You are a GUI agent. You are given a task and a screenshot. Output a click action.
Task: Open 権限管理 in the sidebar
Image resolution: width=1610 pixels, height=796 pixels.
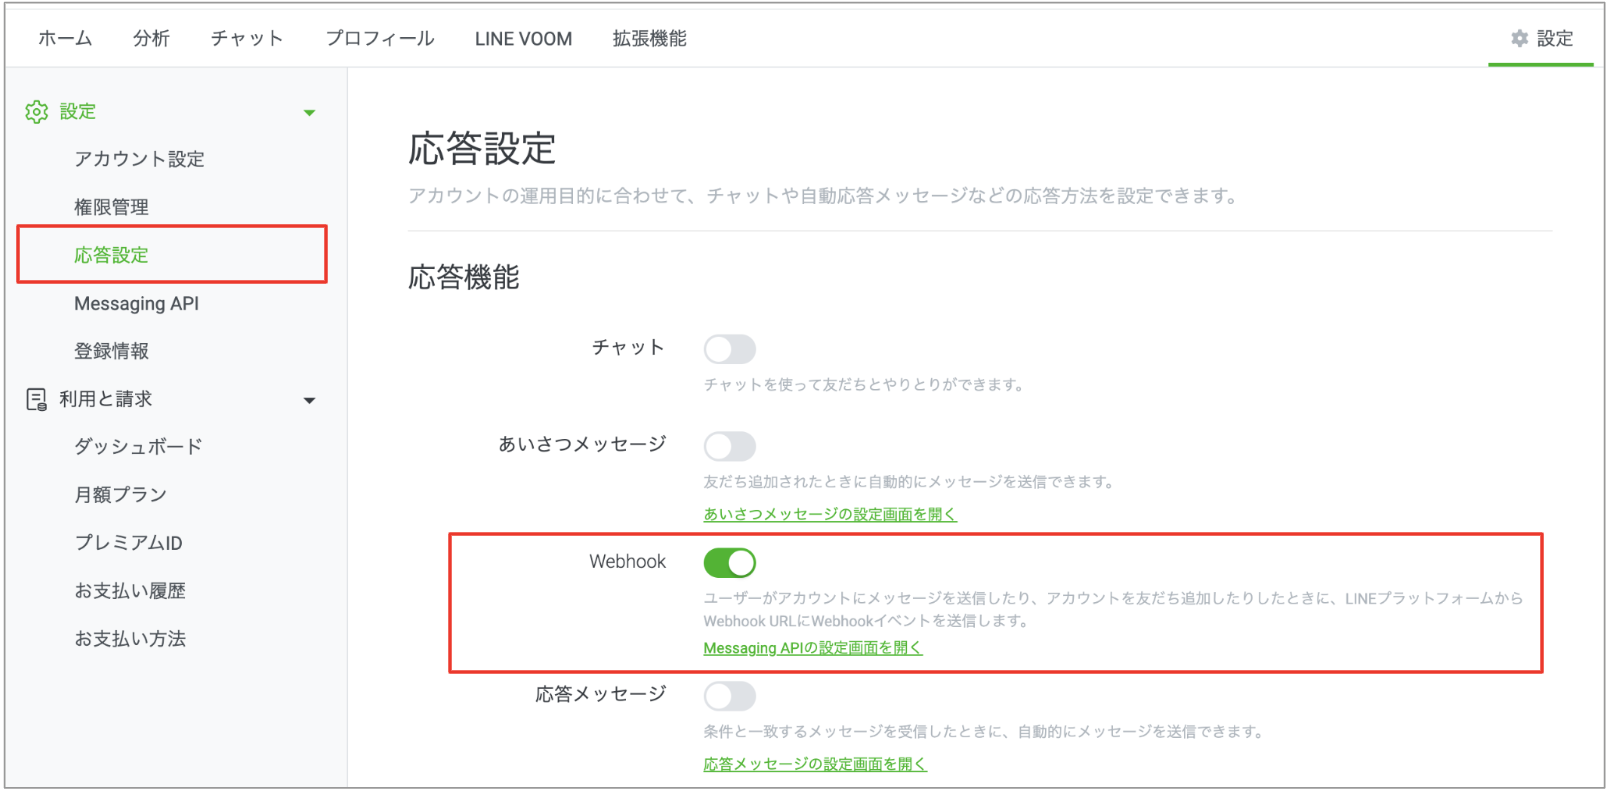(111, 207)
